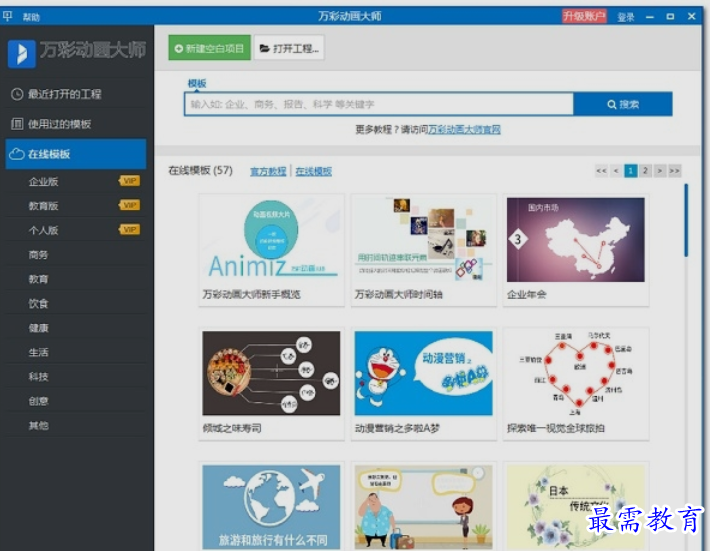Open 旅游和旅行有什么不同 template thumbnail
Image resolution: width=710 pixels, height=551 pixels.
pos(271,507)
